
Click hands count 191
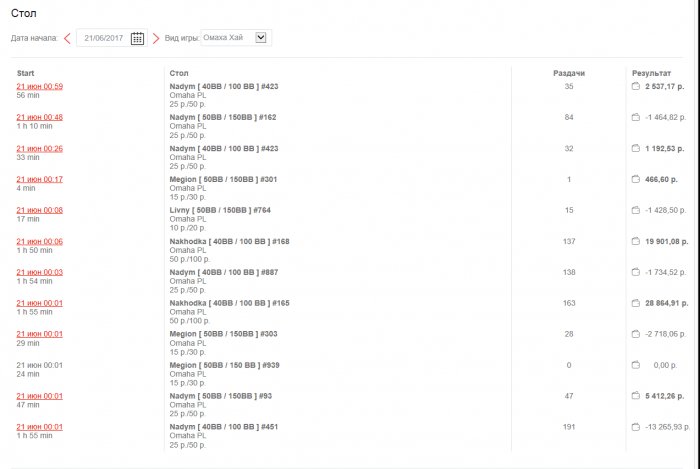(x=569, y=427)
